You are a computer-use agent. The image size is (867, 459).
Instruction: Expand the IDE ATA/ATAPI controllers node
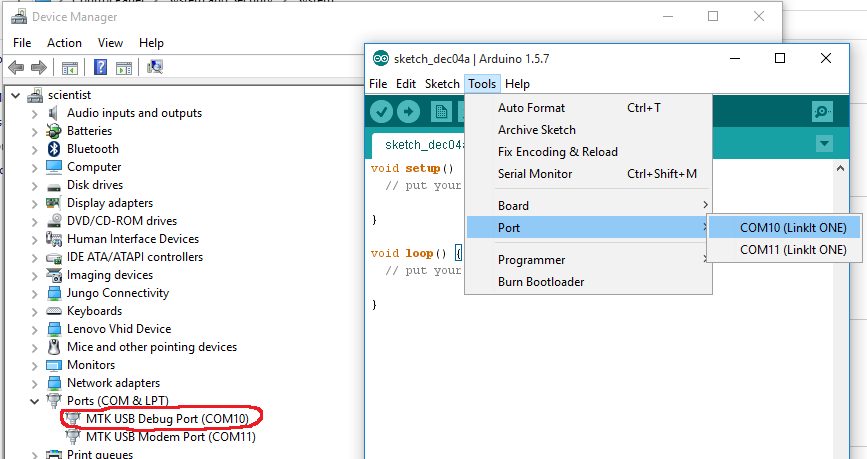point(34,258)
